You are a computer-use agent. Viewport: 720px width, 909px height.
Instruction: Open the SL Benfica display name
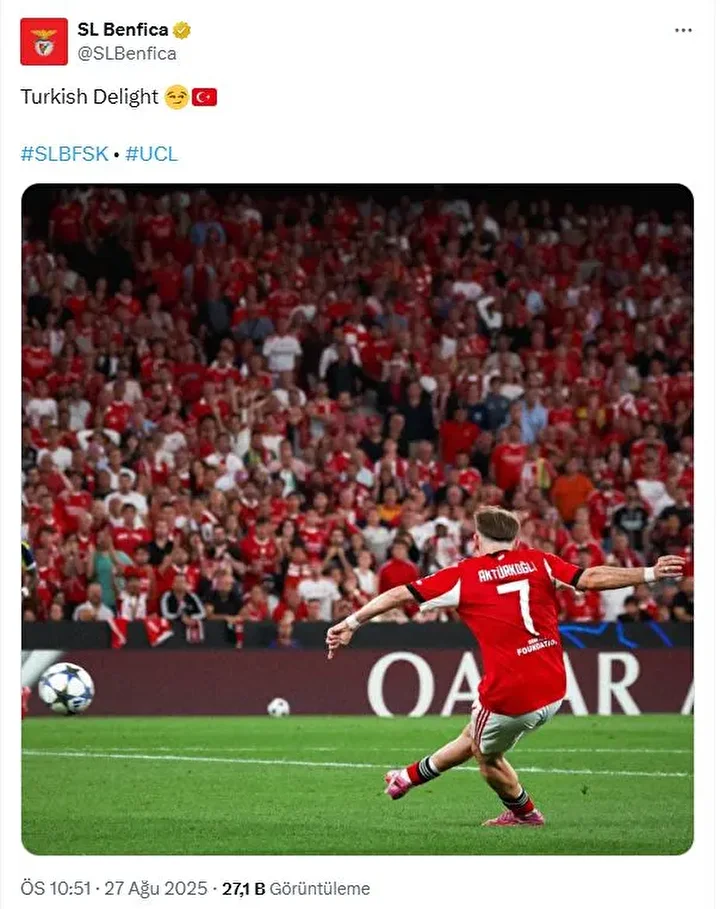pos(123,30)
